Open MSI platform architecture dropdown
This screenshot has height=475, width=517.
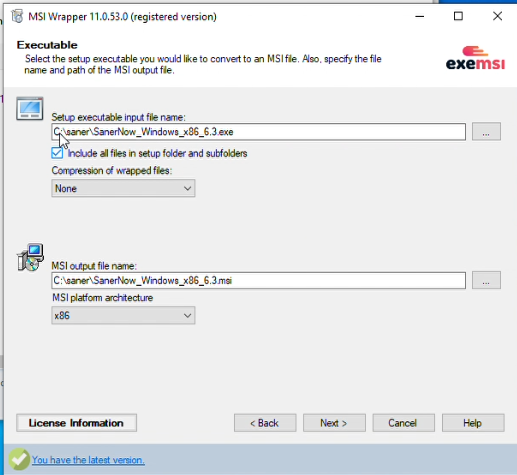pyautogui.click(x=123, y=315)
